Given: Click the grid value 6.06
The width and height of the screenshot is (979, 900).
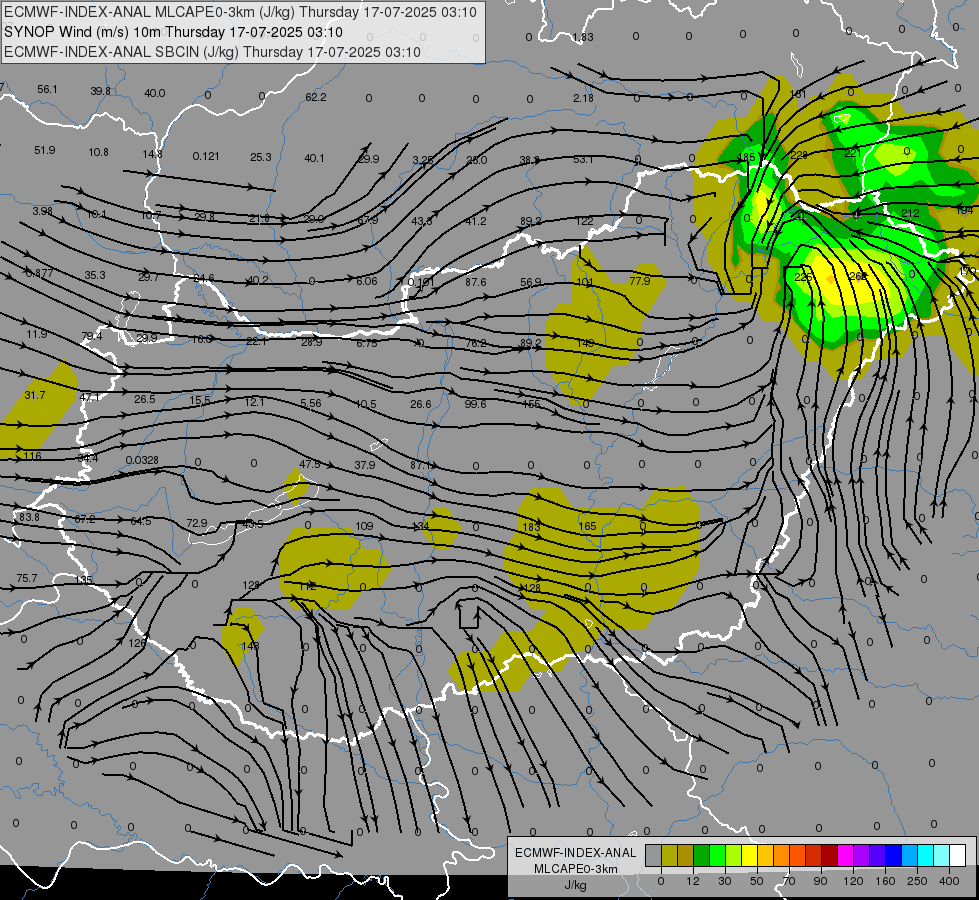Looking at the screenshot, I should pyautogui.click(x=367, y=281).
